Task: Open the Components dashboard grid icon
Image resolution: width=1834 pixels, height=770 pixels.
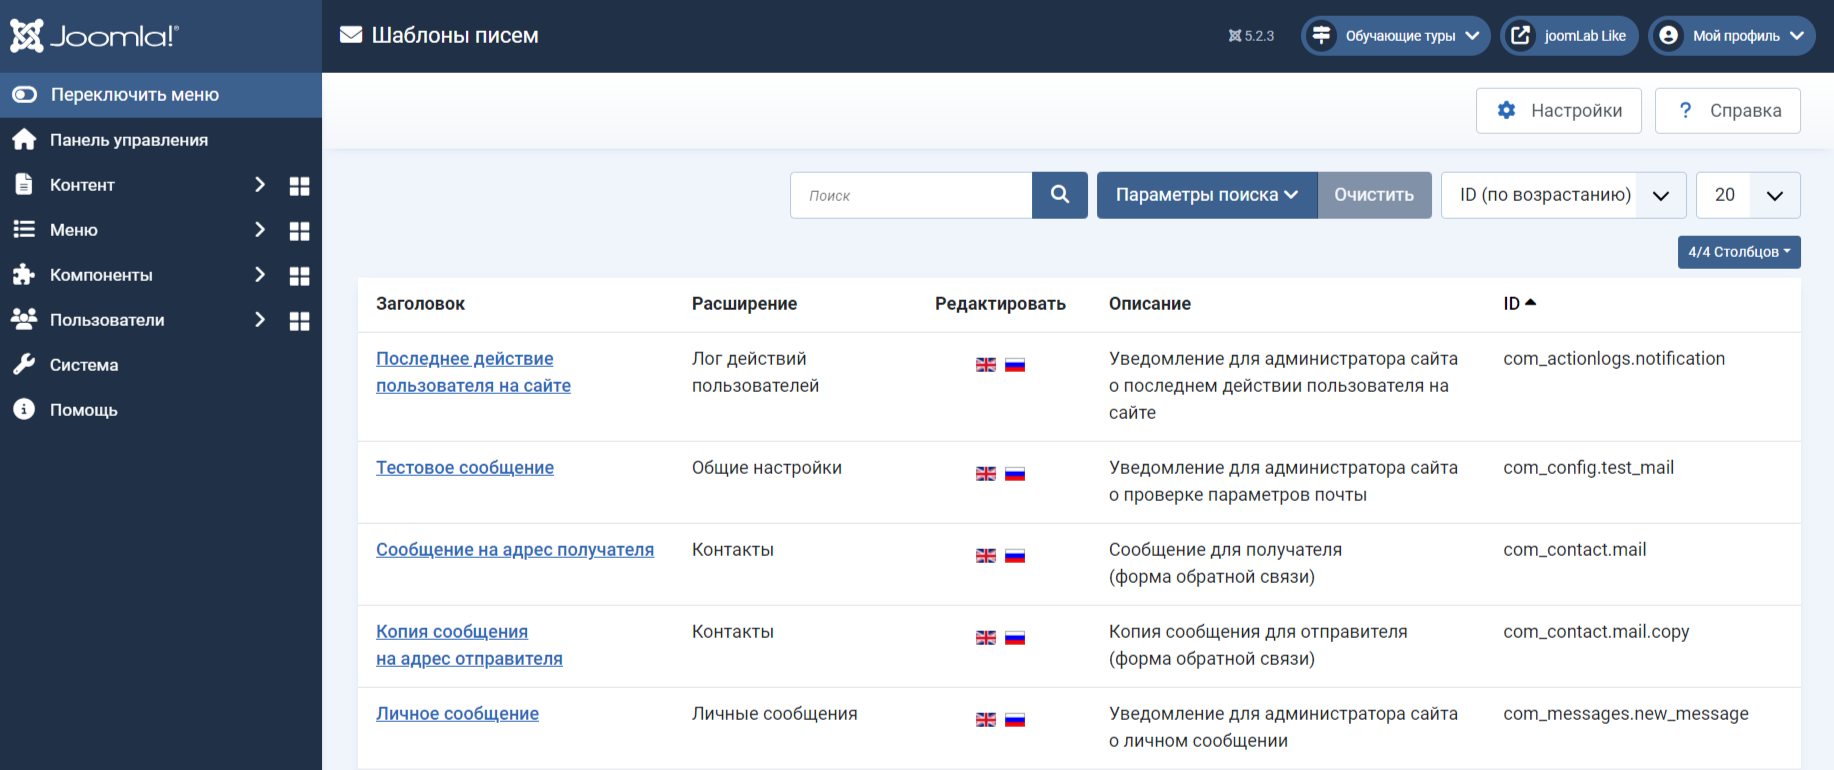Action: click(x=299, y=276)
